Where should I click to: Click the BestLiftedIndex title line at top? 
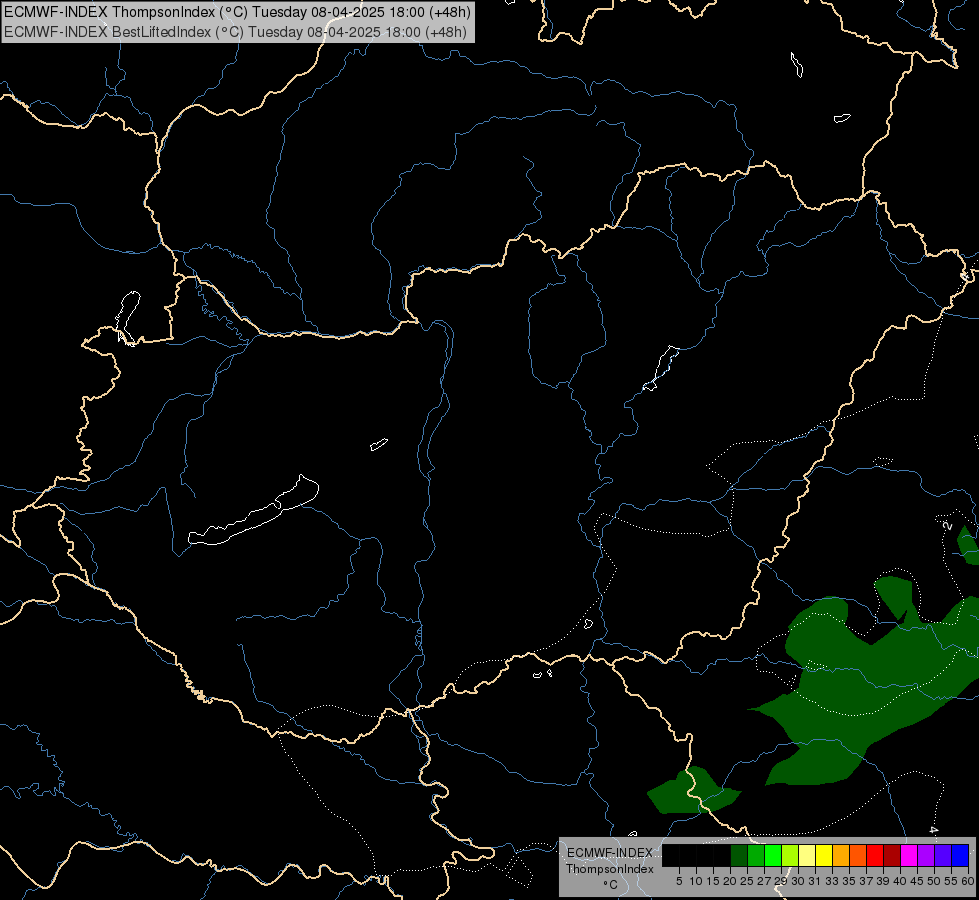point(235,31)
